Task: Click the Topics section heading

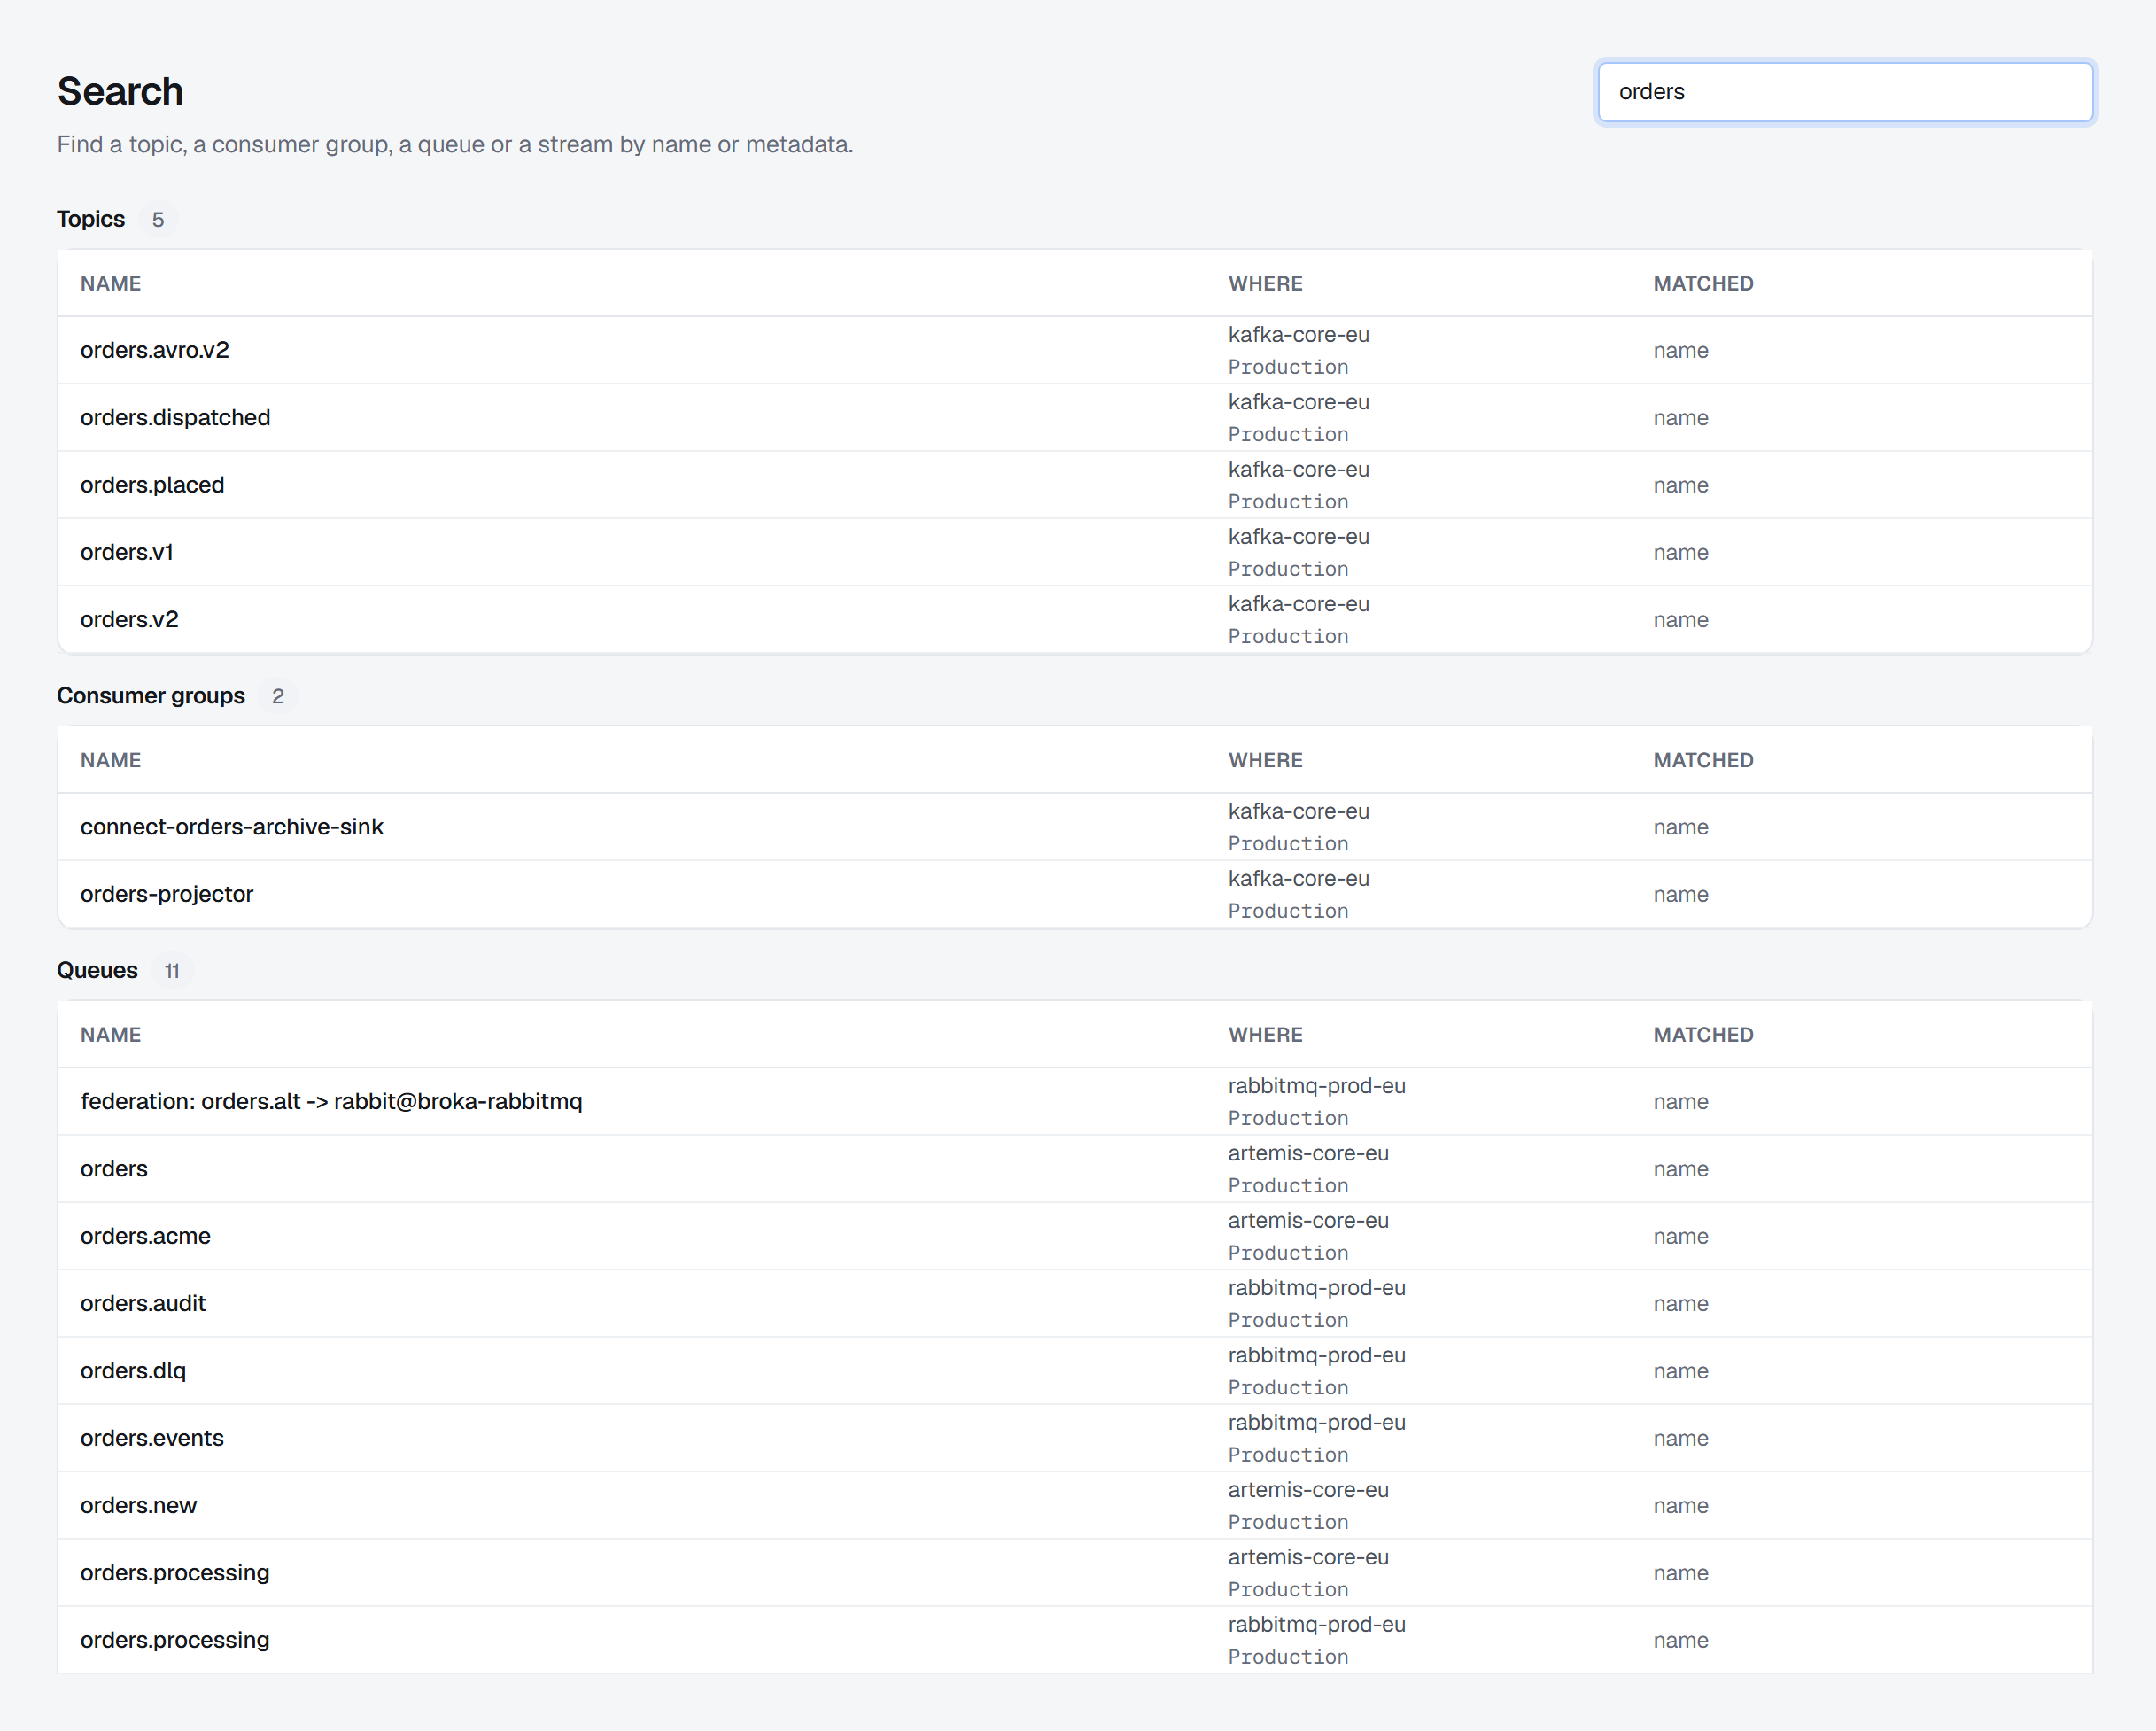Action: coord(91,219)
